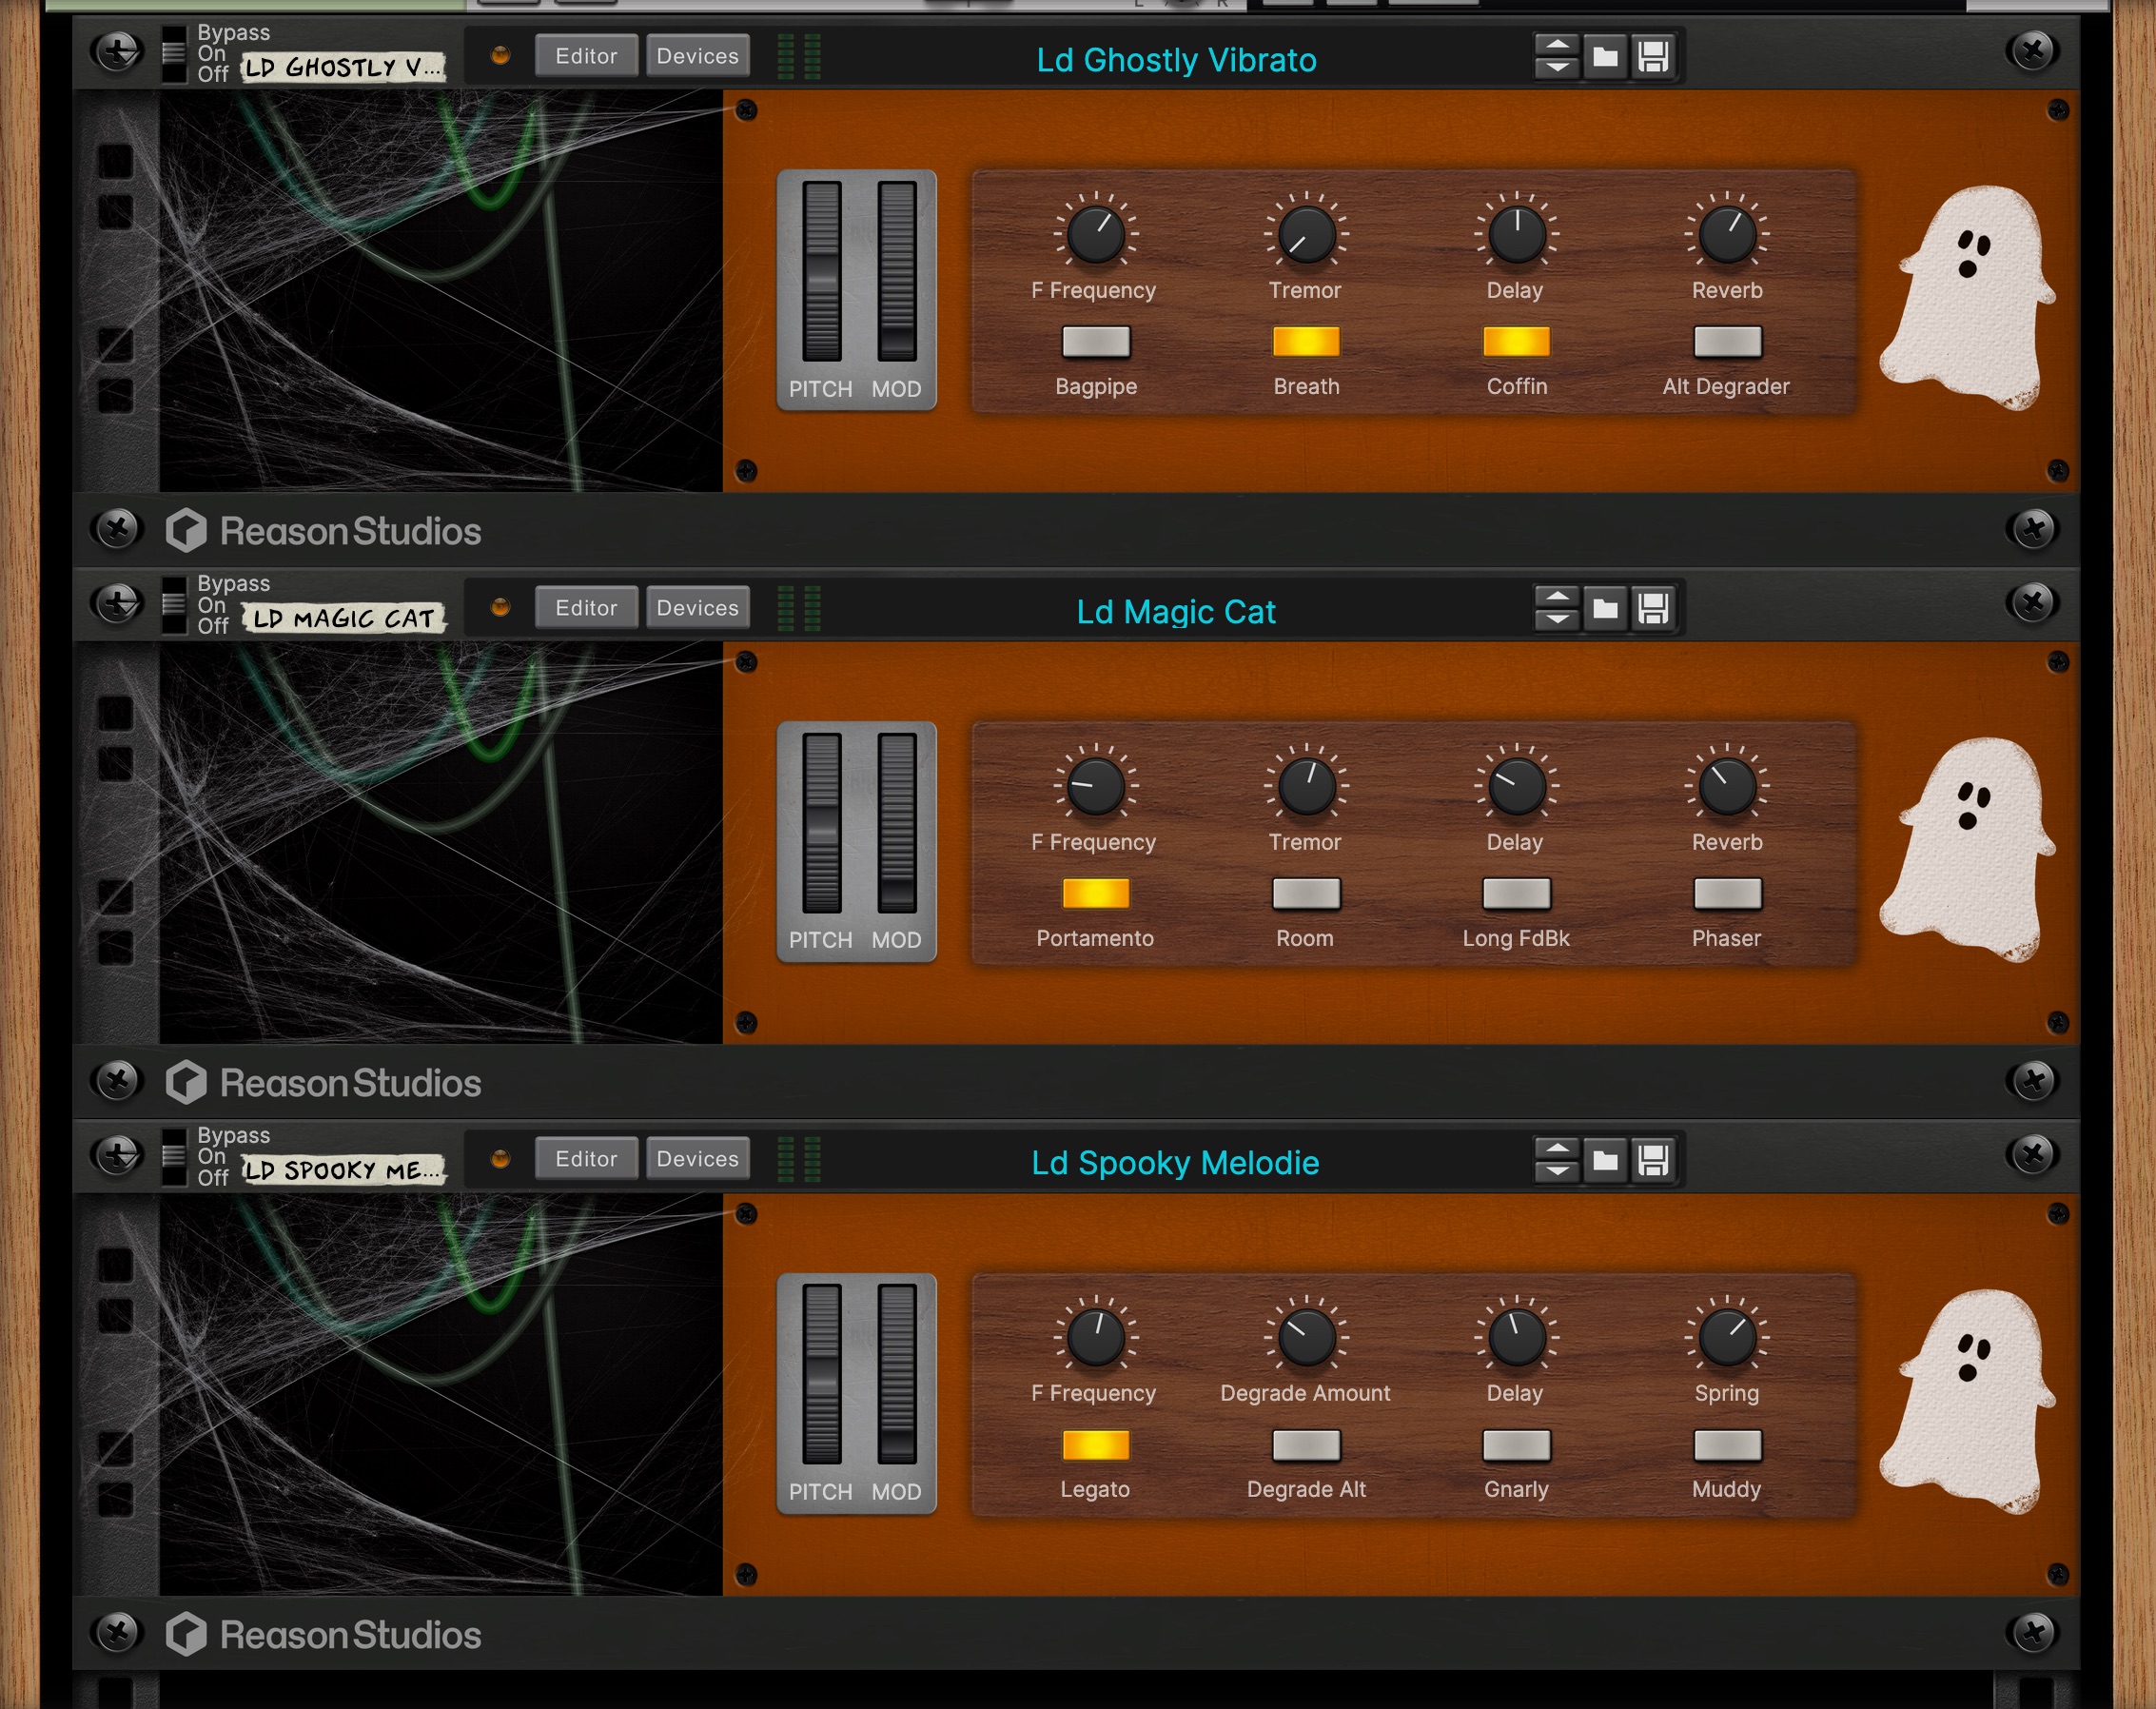
Task: Click Delay knob on Ld Magic Cat
Action: (1517, 786)
